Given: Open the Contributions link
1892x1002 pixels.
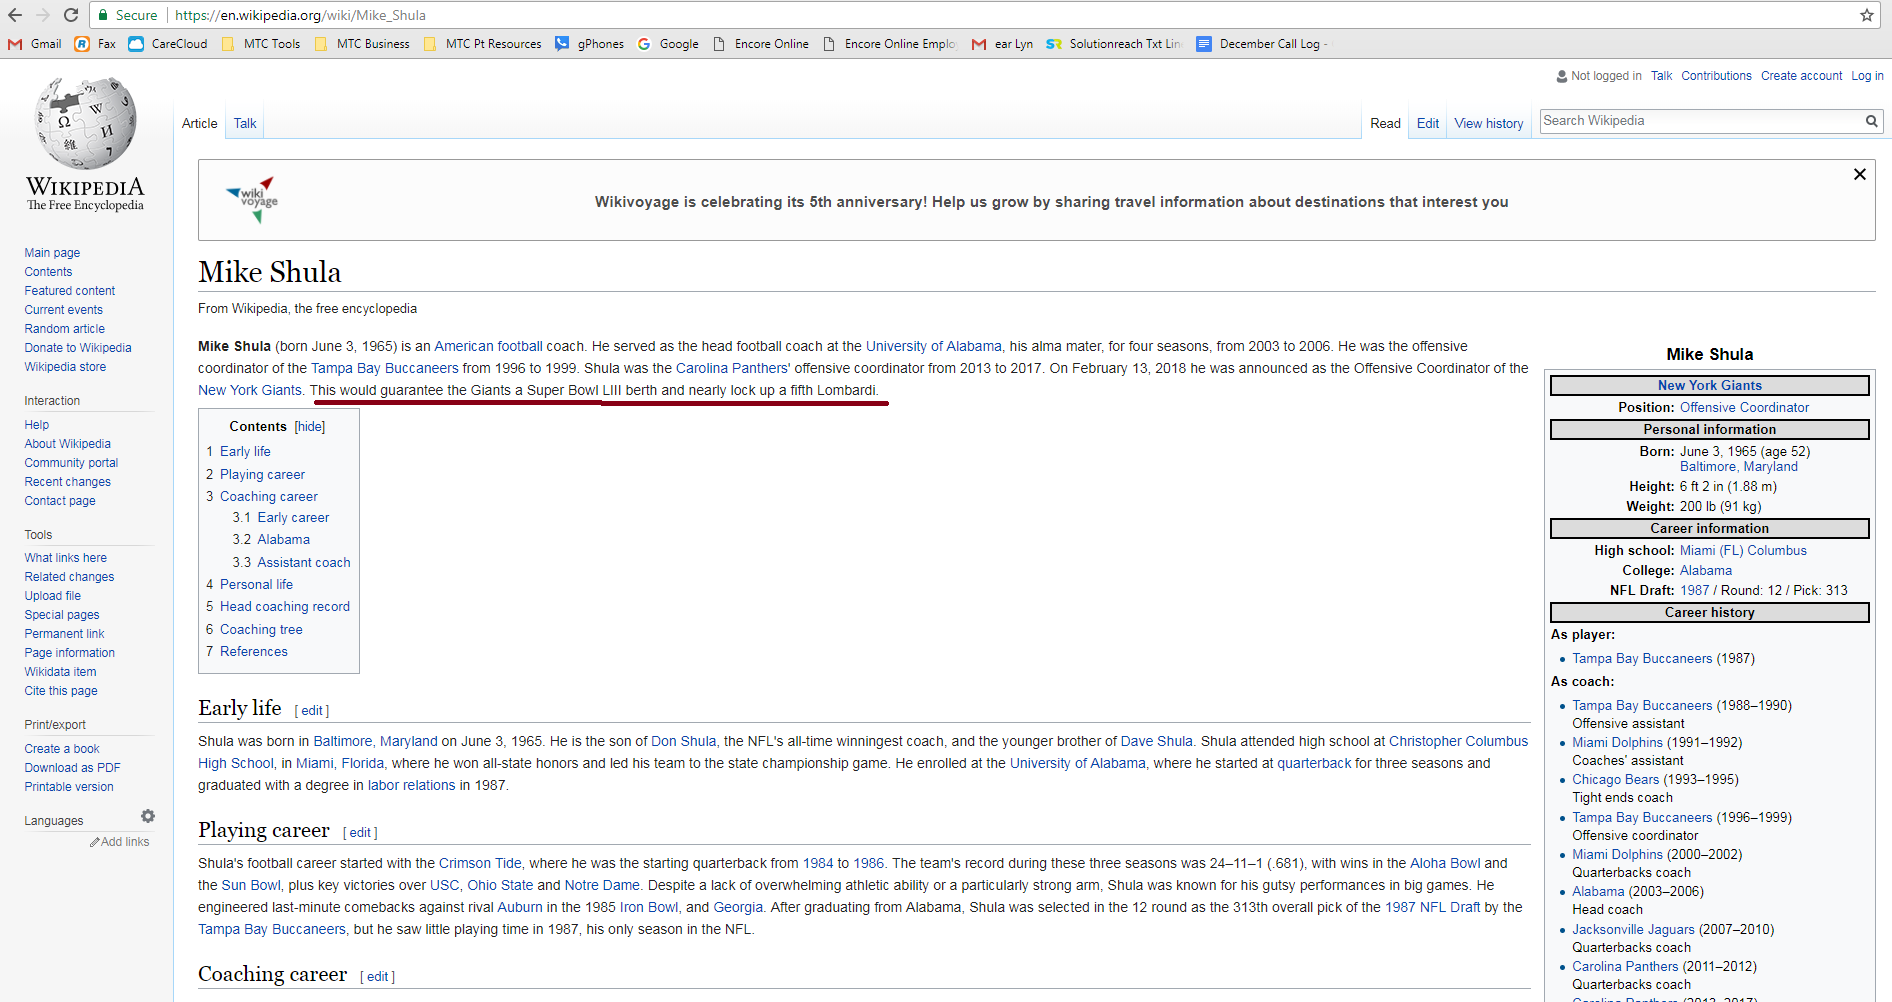Looking at the screenshot, I should (1716, 76).
